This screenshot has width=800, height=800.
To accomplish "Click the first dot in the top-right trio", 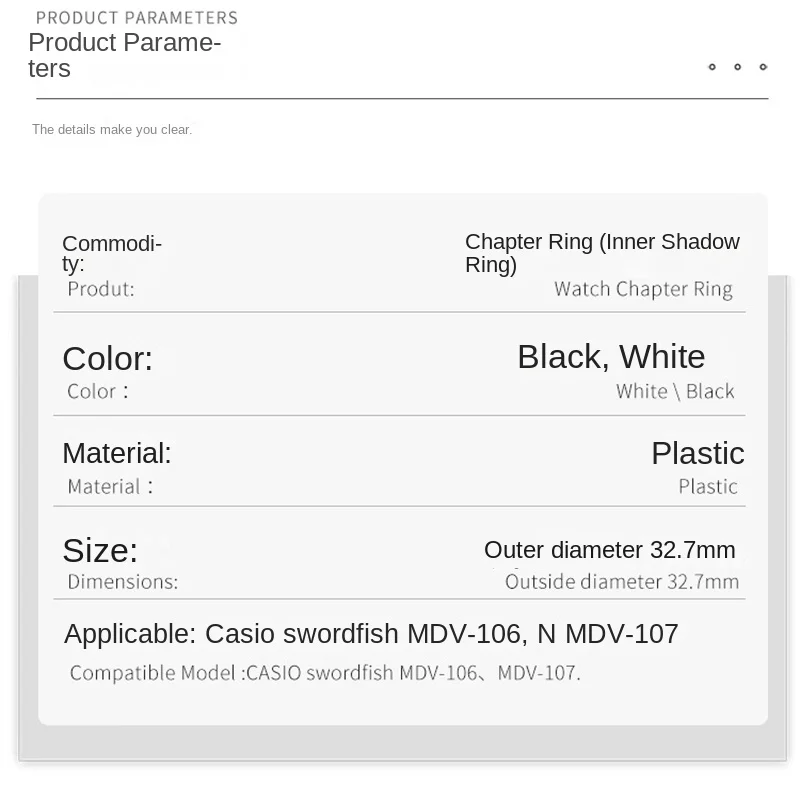I will click(x=712, y=67).
